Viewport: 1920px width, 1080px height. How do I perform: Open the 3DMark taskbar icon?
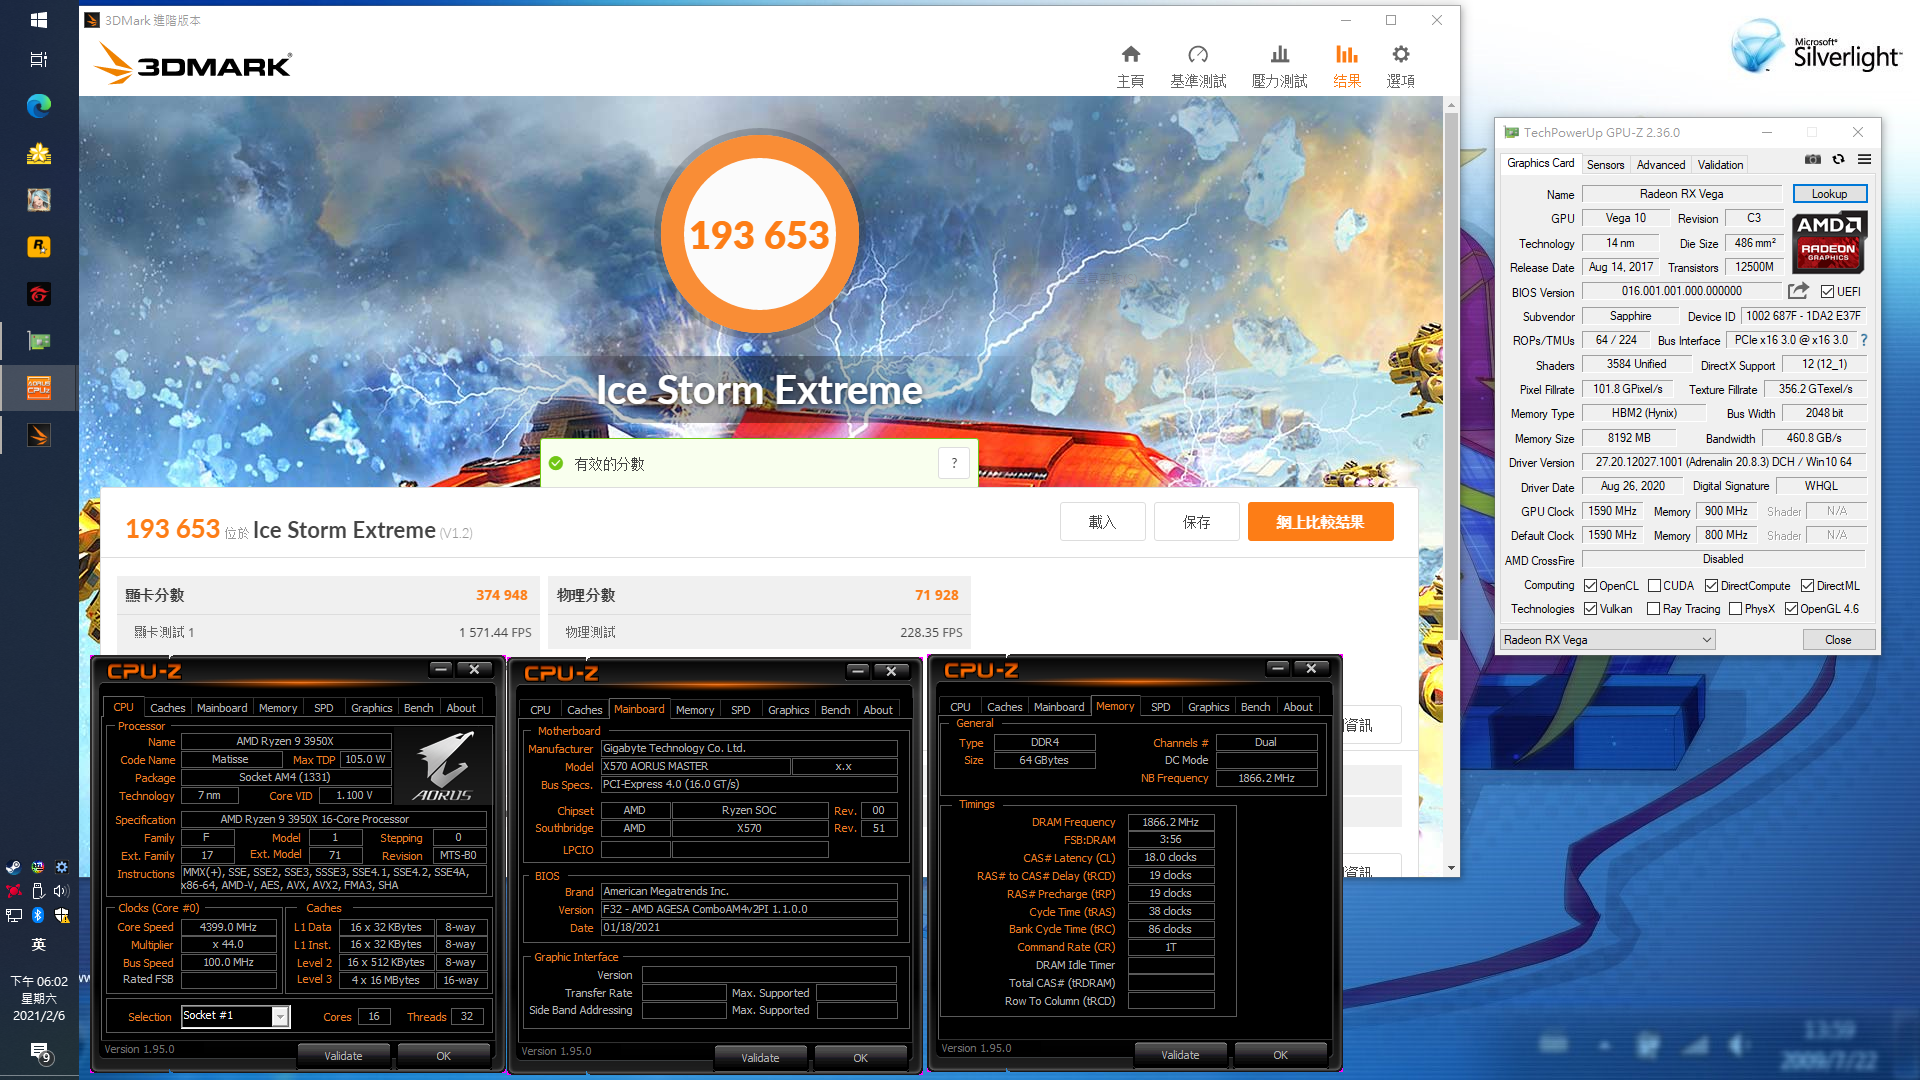tap(39, 436)
